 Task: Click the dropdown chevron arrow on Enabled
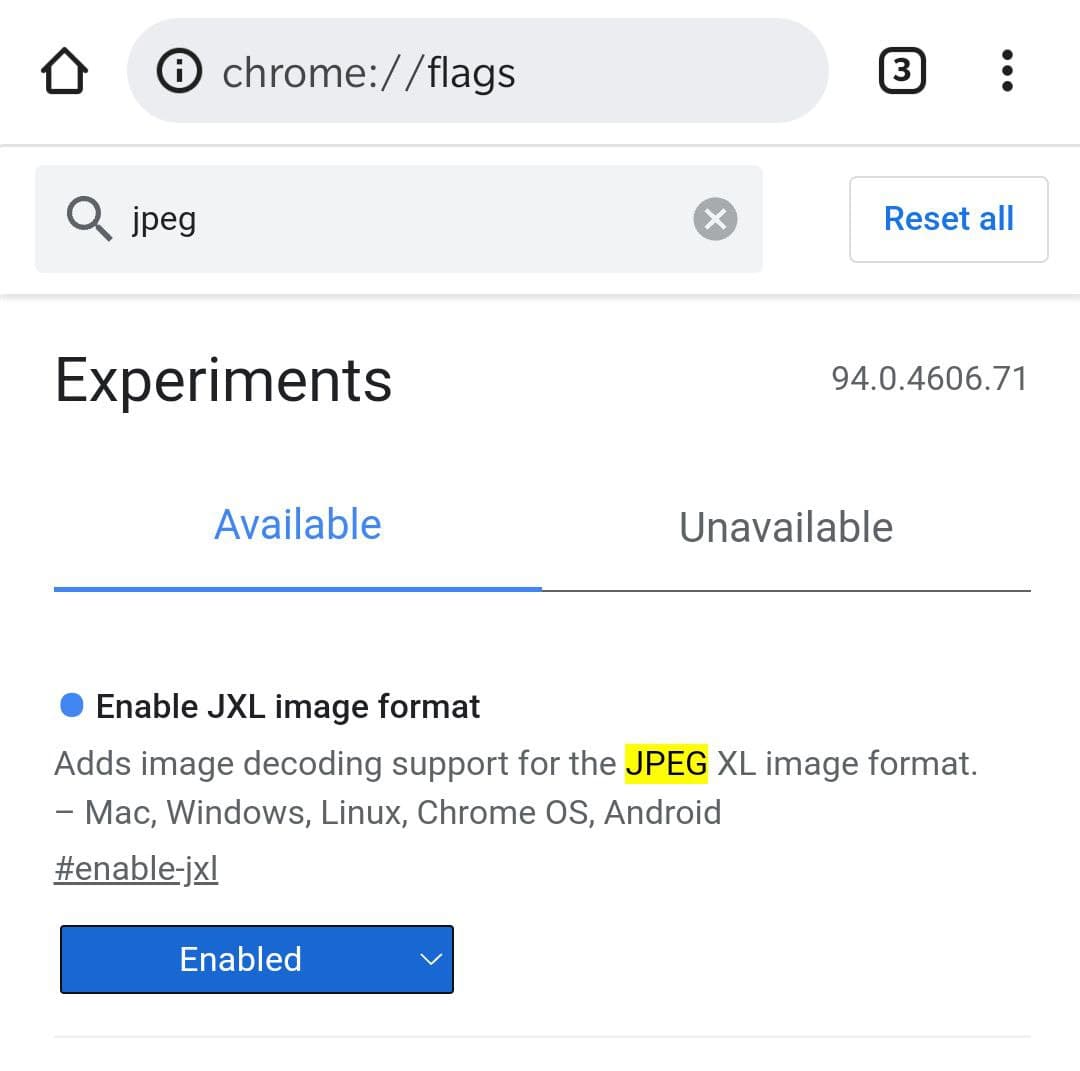pyautogui.click(x=431, y=959)
